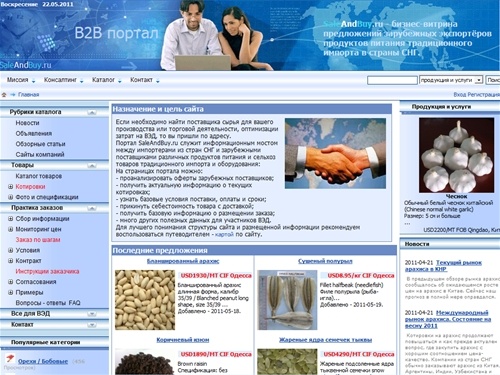
Task: Click the brown raisin photo
Action: click(x=145, y=362)
